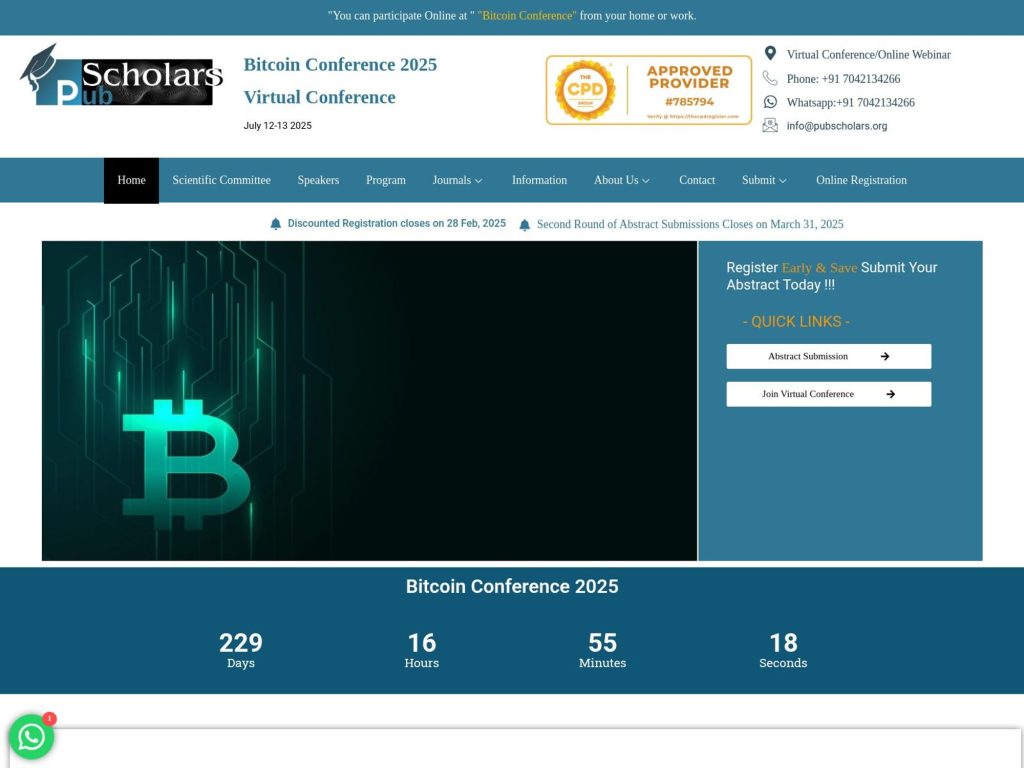Screen dimensions: 1024x768
Task: Expand the Submit dropdown menu
Action: (x=764, y=180)
